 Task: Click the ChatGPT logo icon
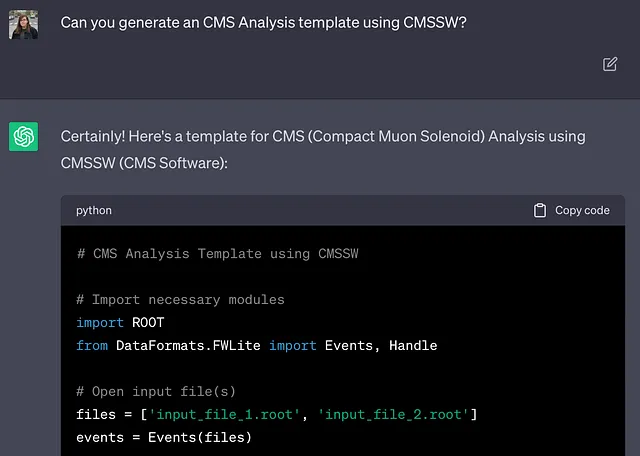[24, 136]
